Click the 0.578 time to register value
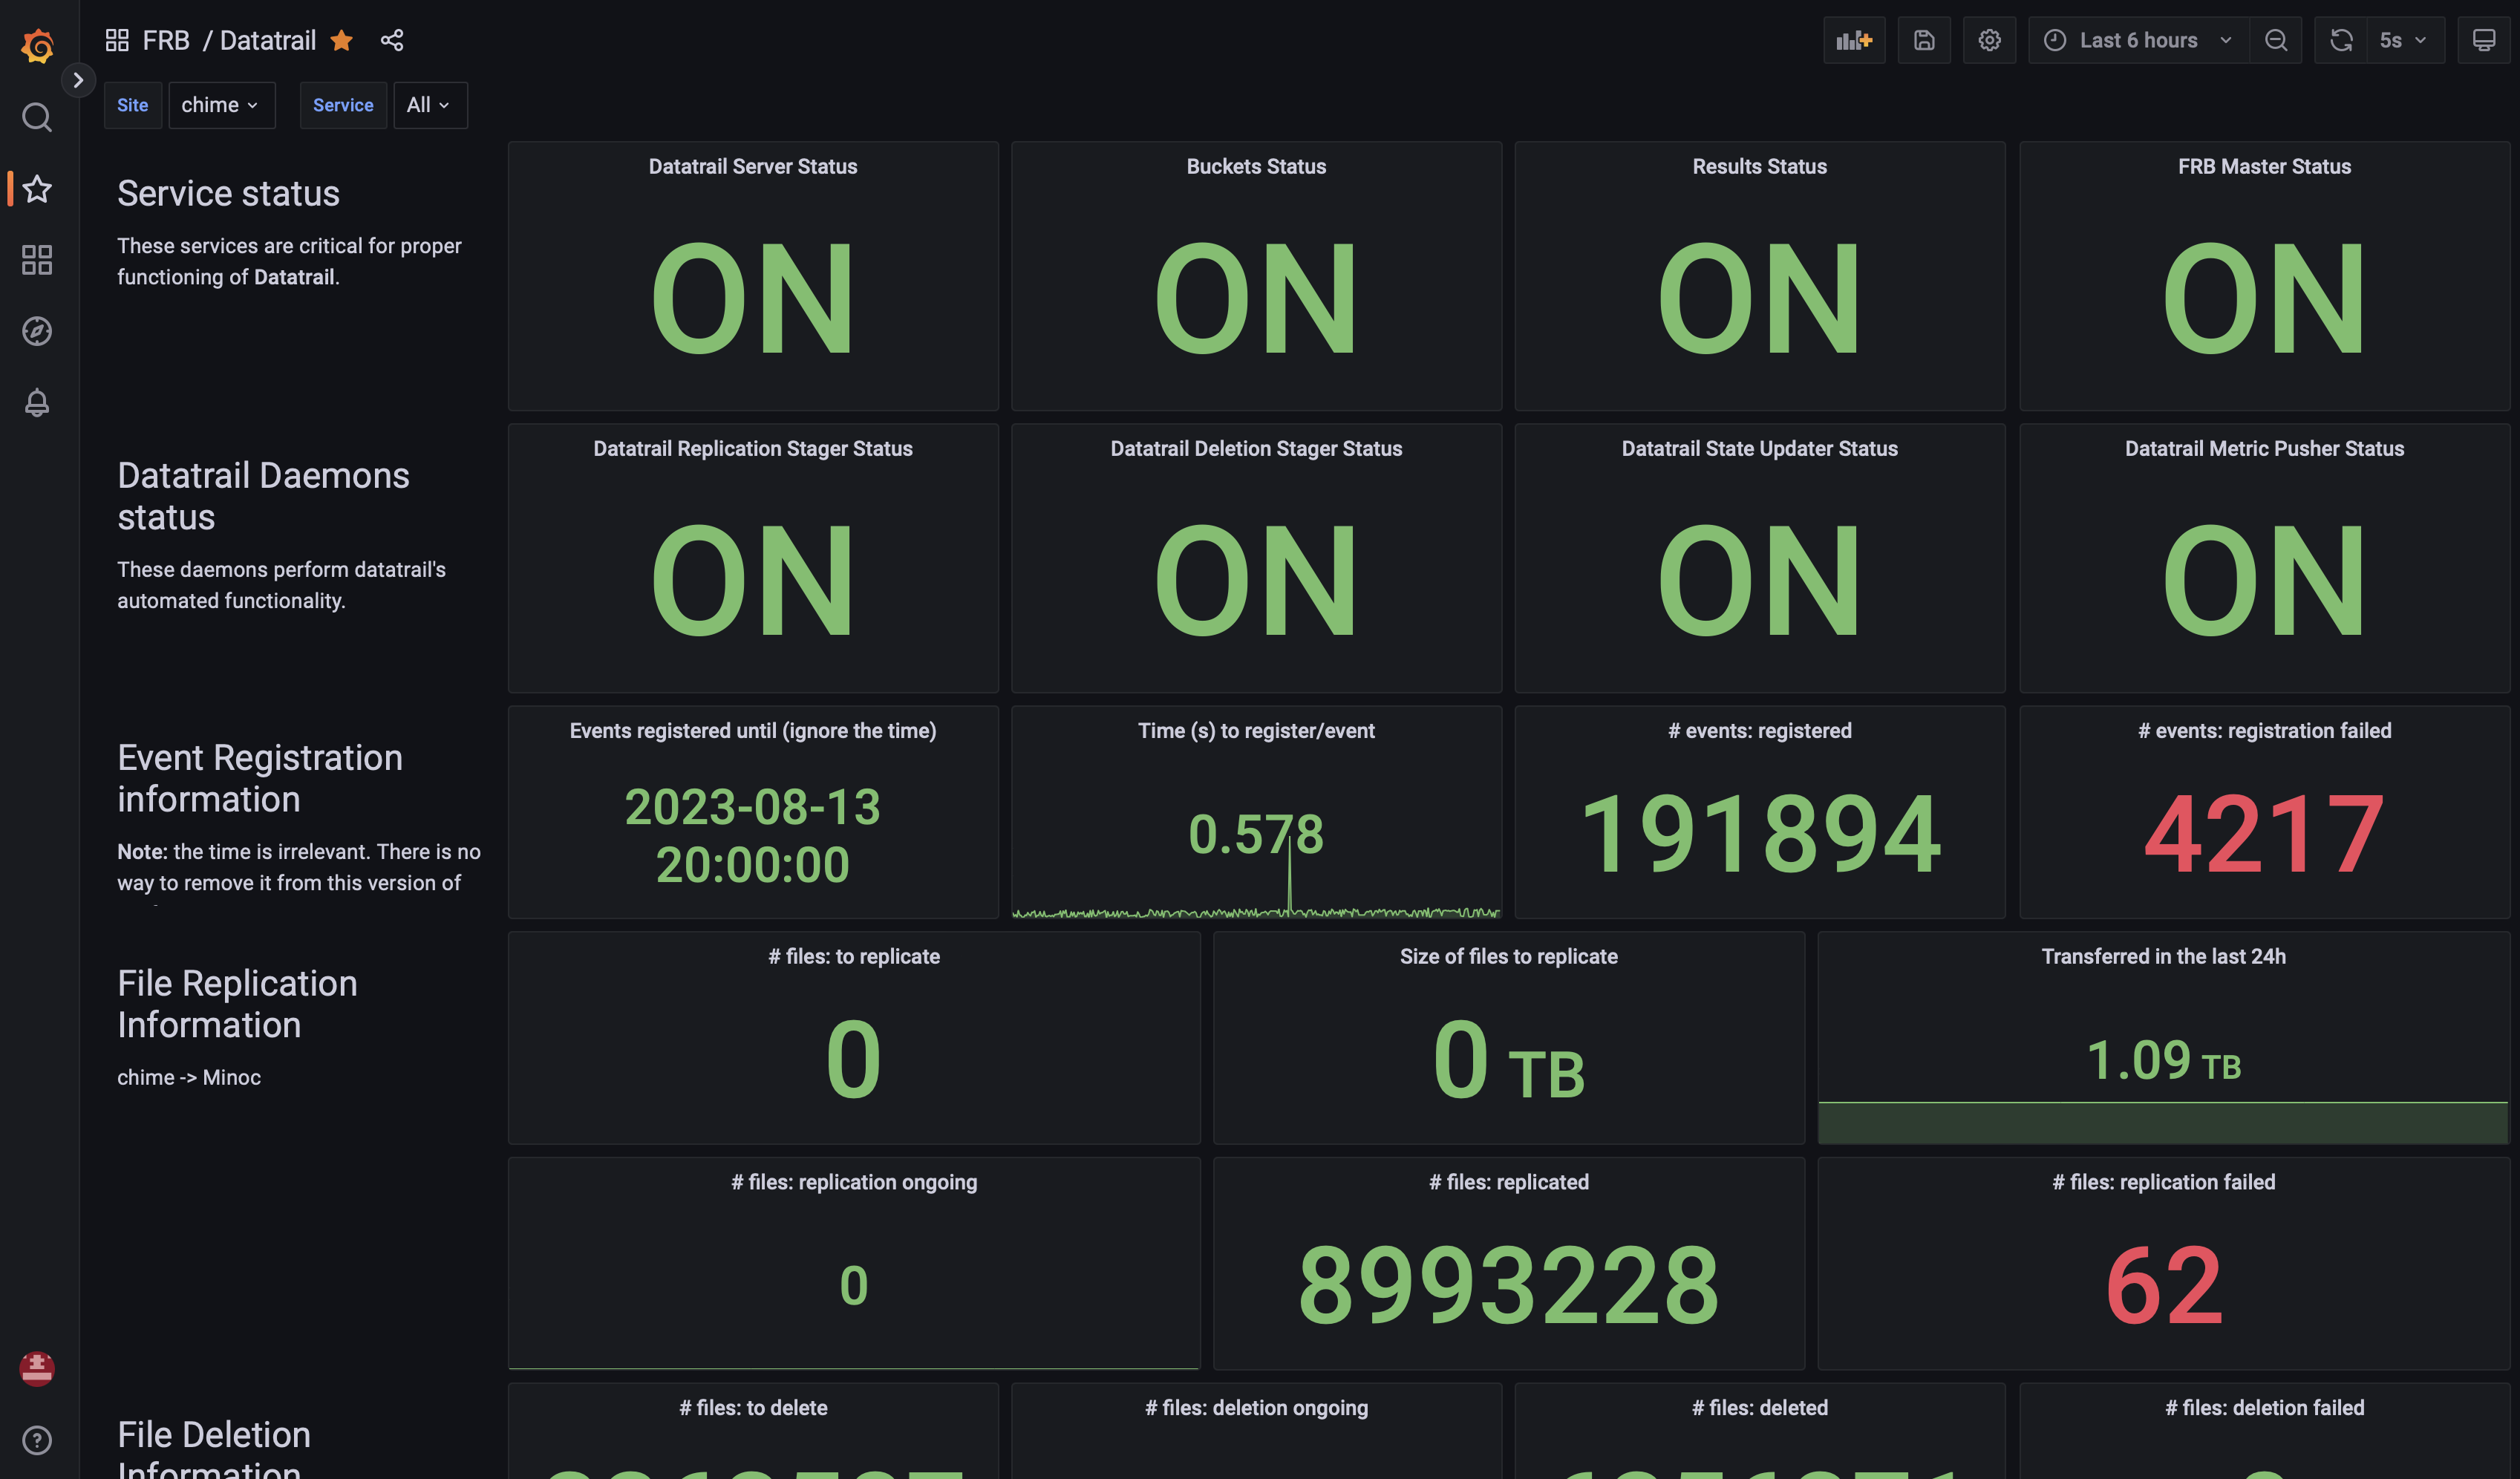This screenshot has height=1479, width=2520. point(1256,835)
